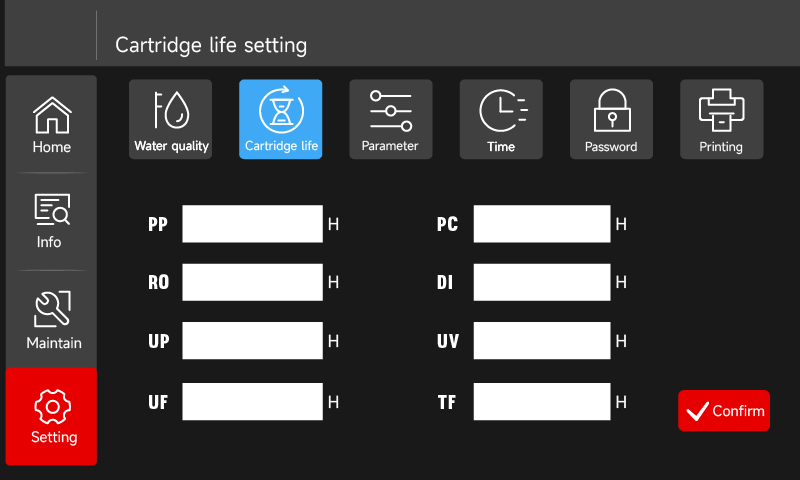The height and width of the screenshot is (480, 800).
Task: Open the Water quality settings icon
Action: click(x=170, y=119)
